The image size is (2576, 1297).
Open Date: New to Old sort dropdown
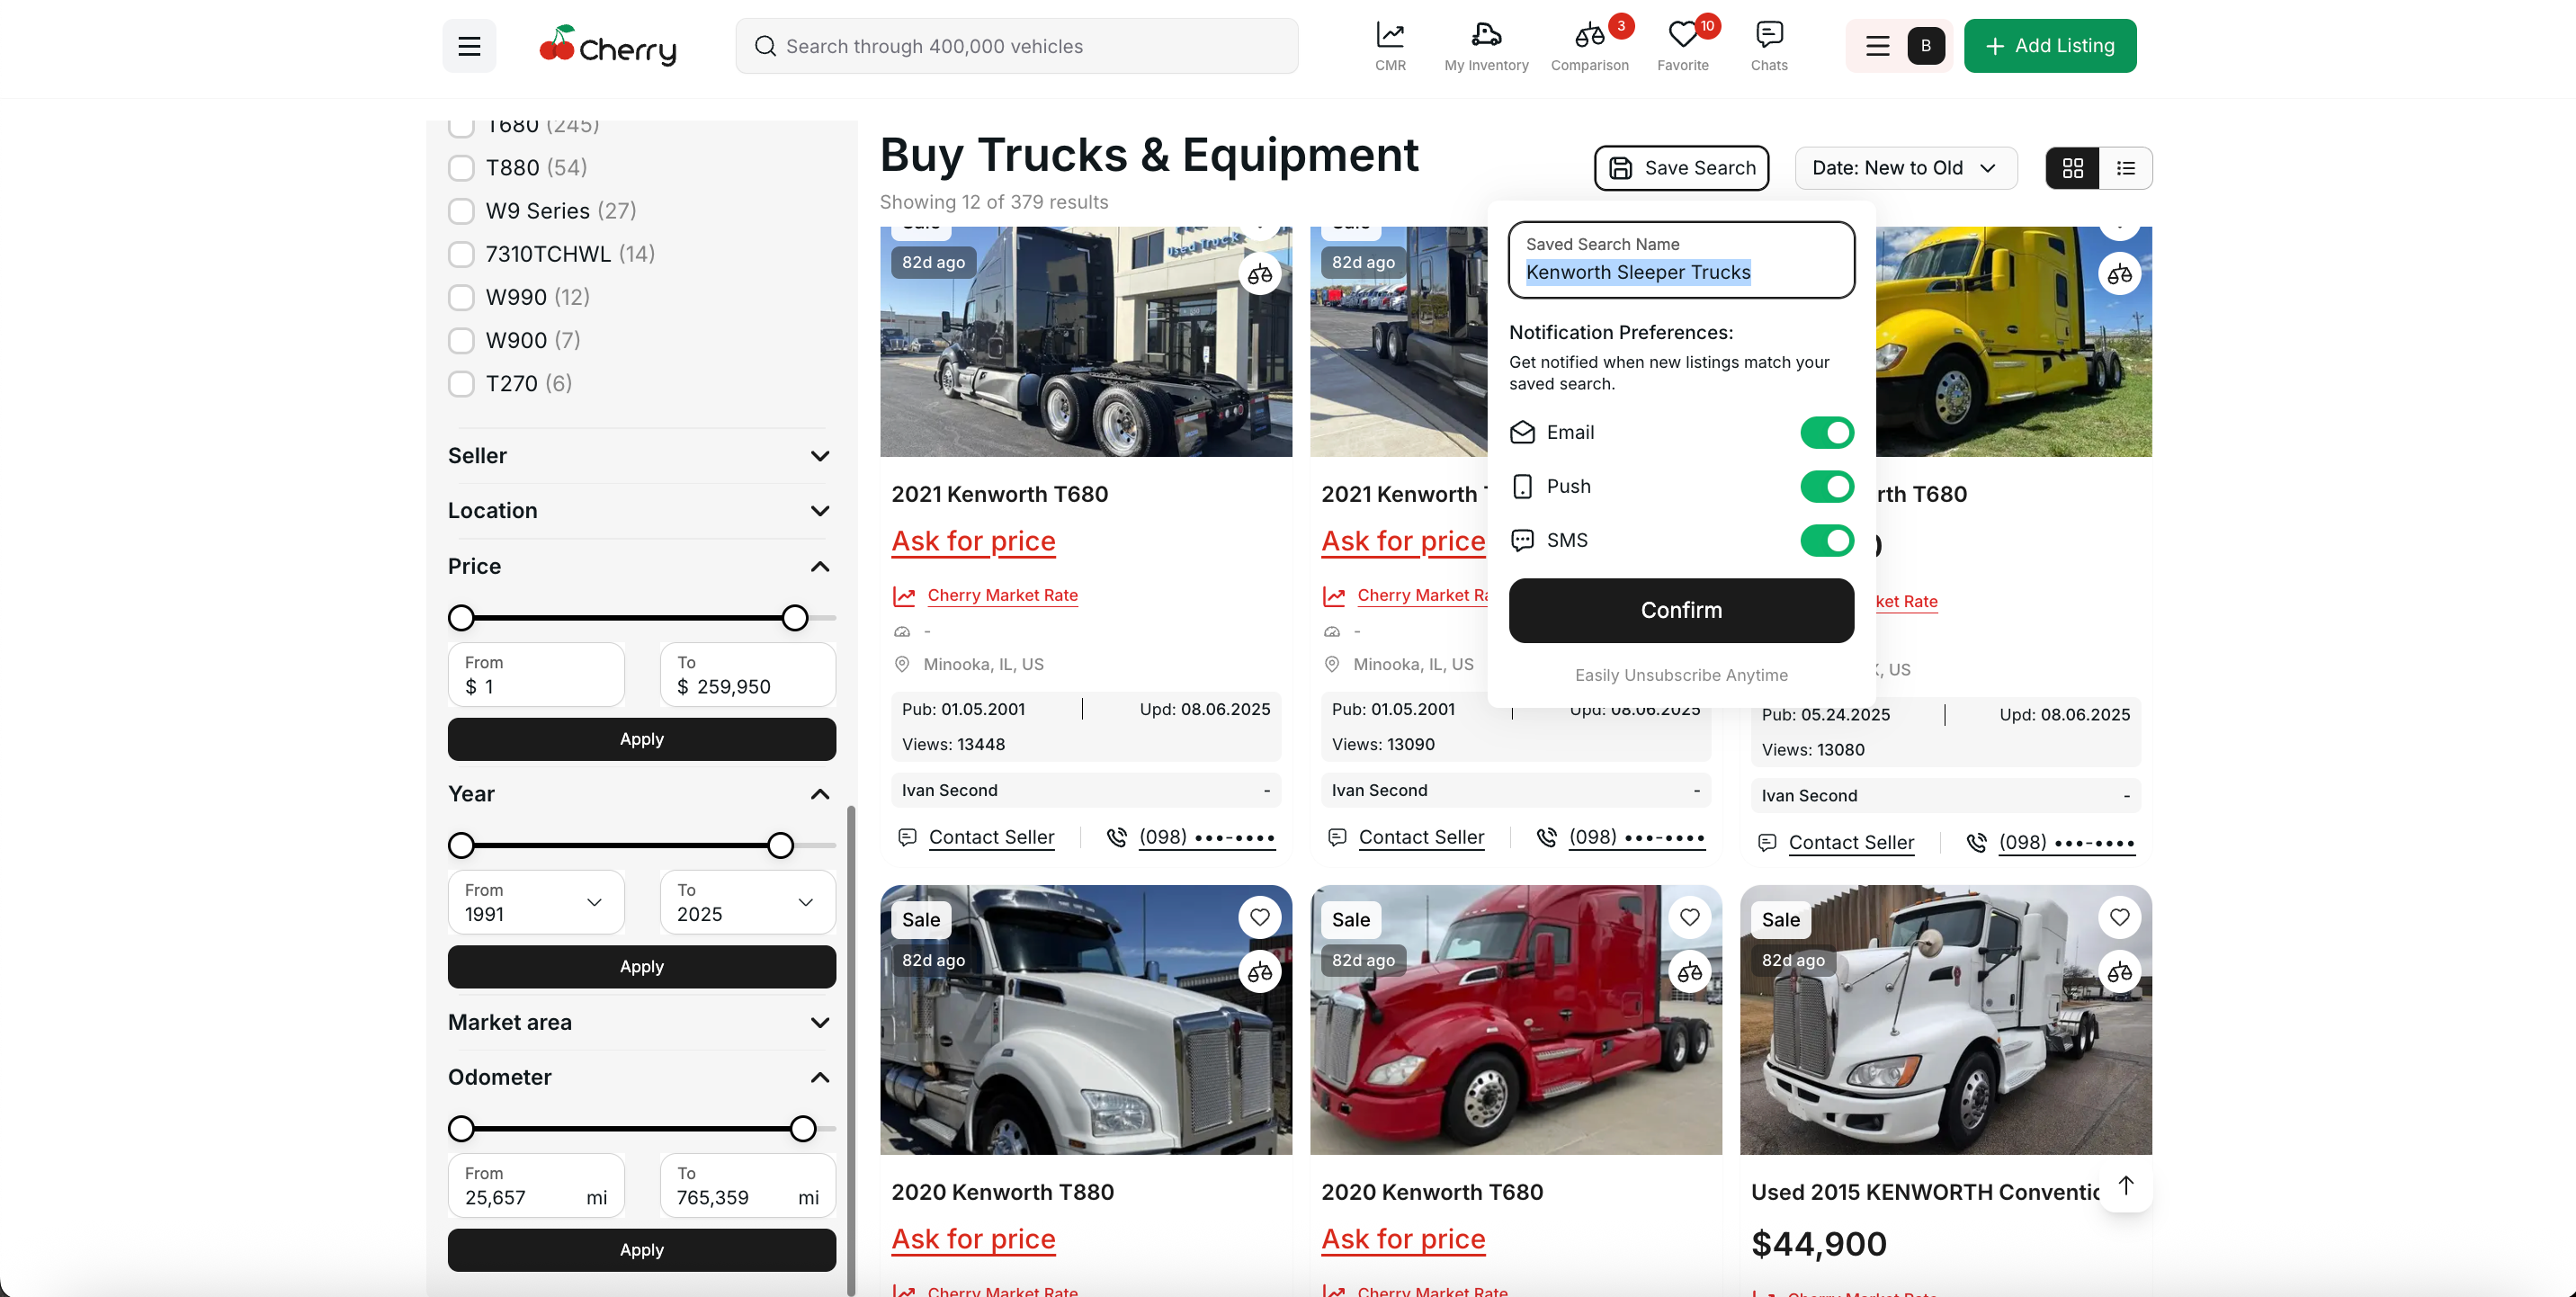(1905, 168)
